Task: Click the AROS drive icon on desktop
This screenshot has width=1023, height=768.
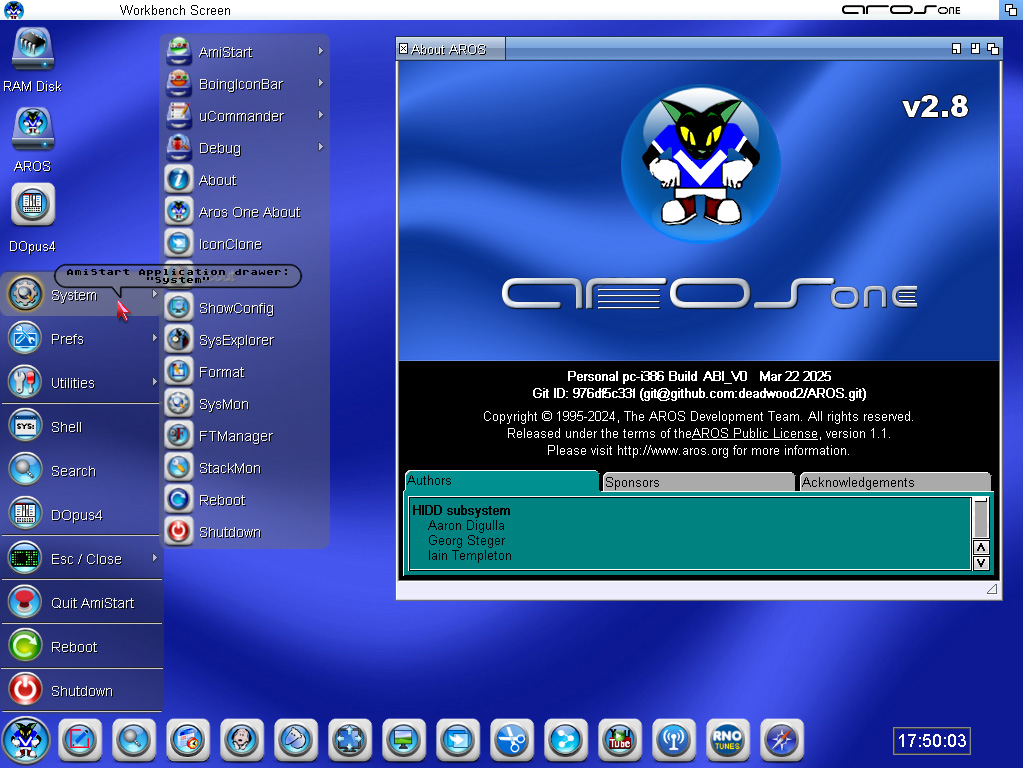Action: point(32,130)
